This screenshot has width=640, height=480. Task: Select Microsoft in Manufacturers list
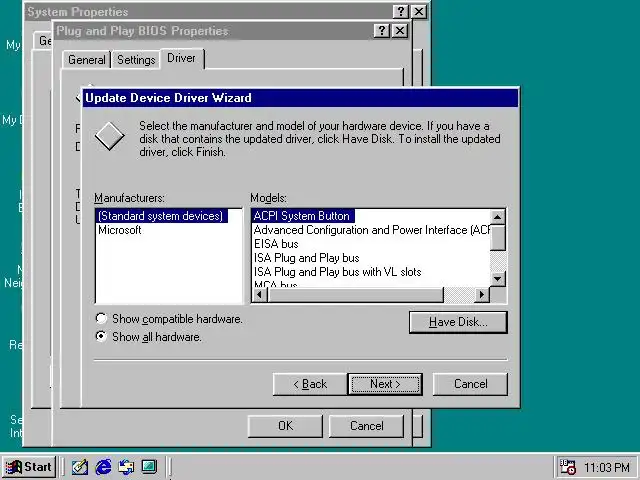[x=120, y=230]
